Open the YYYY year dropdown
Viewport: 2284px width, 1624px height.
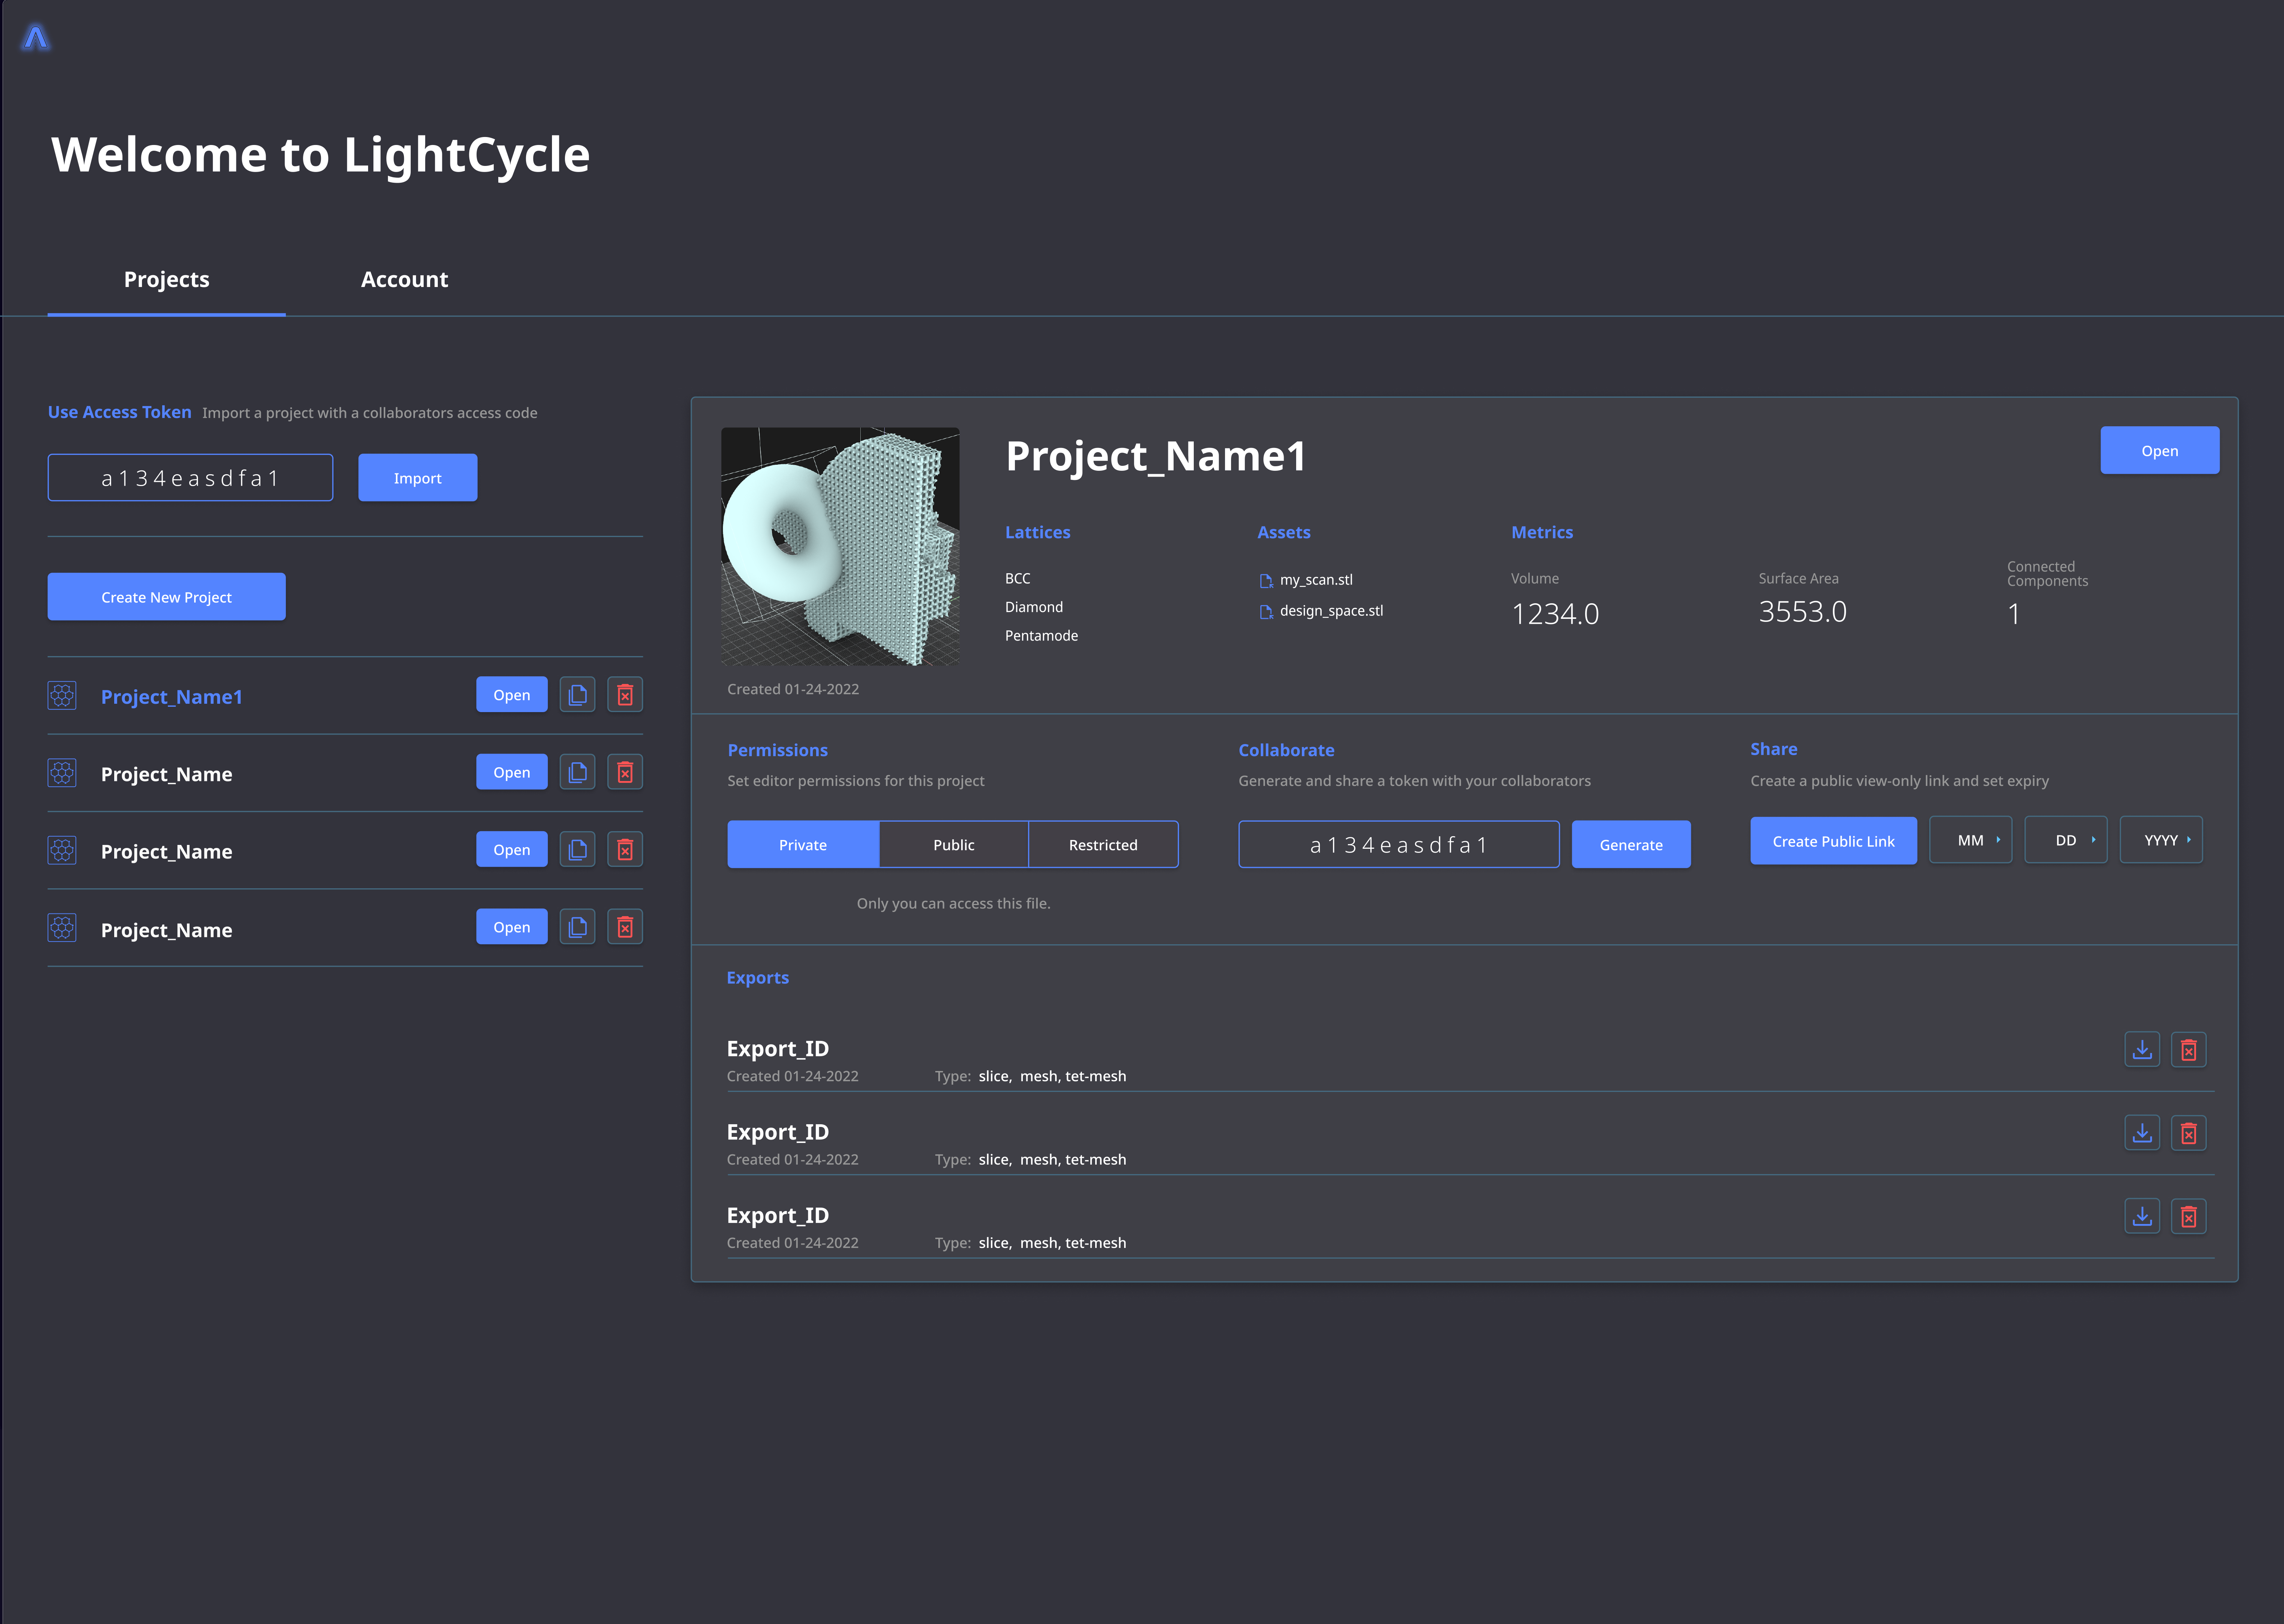2161,840
